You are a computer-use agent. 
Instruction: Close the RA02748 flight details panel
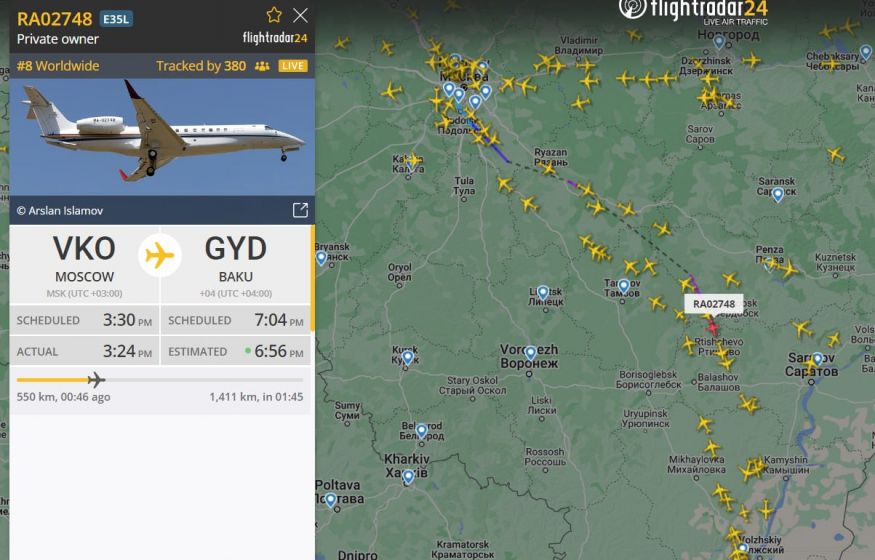click(x=300, y=15)
